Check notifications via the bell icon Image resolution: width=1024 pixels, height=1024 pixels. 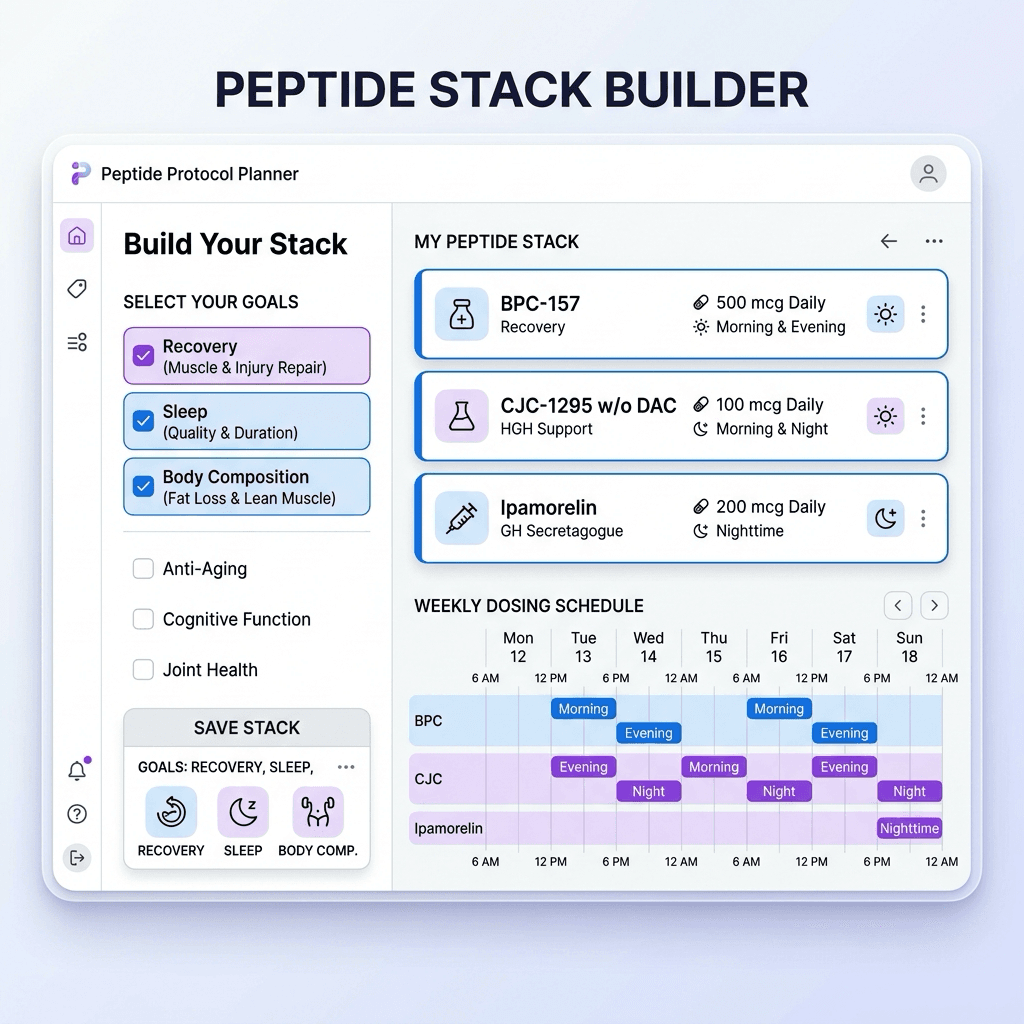[x=77, y=770]
